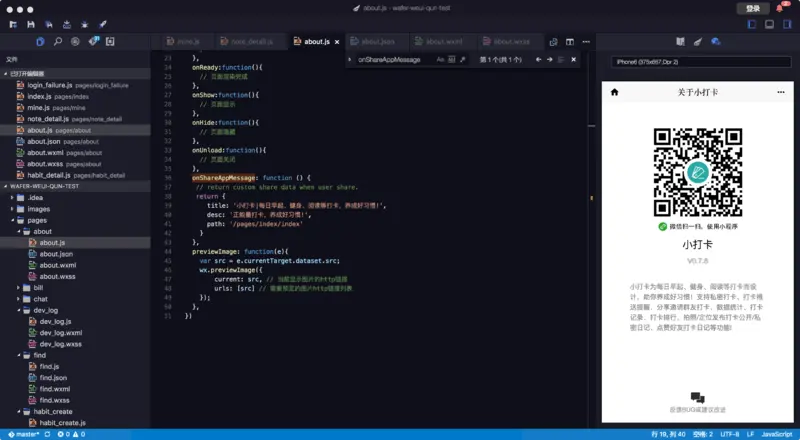Click the save all files toolbar icon
800x440 pixels.
click(49, 24)
